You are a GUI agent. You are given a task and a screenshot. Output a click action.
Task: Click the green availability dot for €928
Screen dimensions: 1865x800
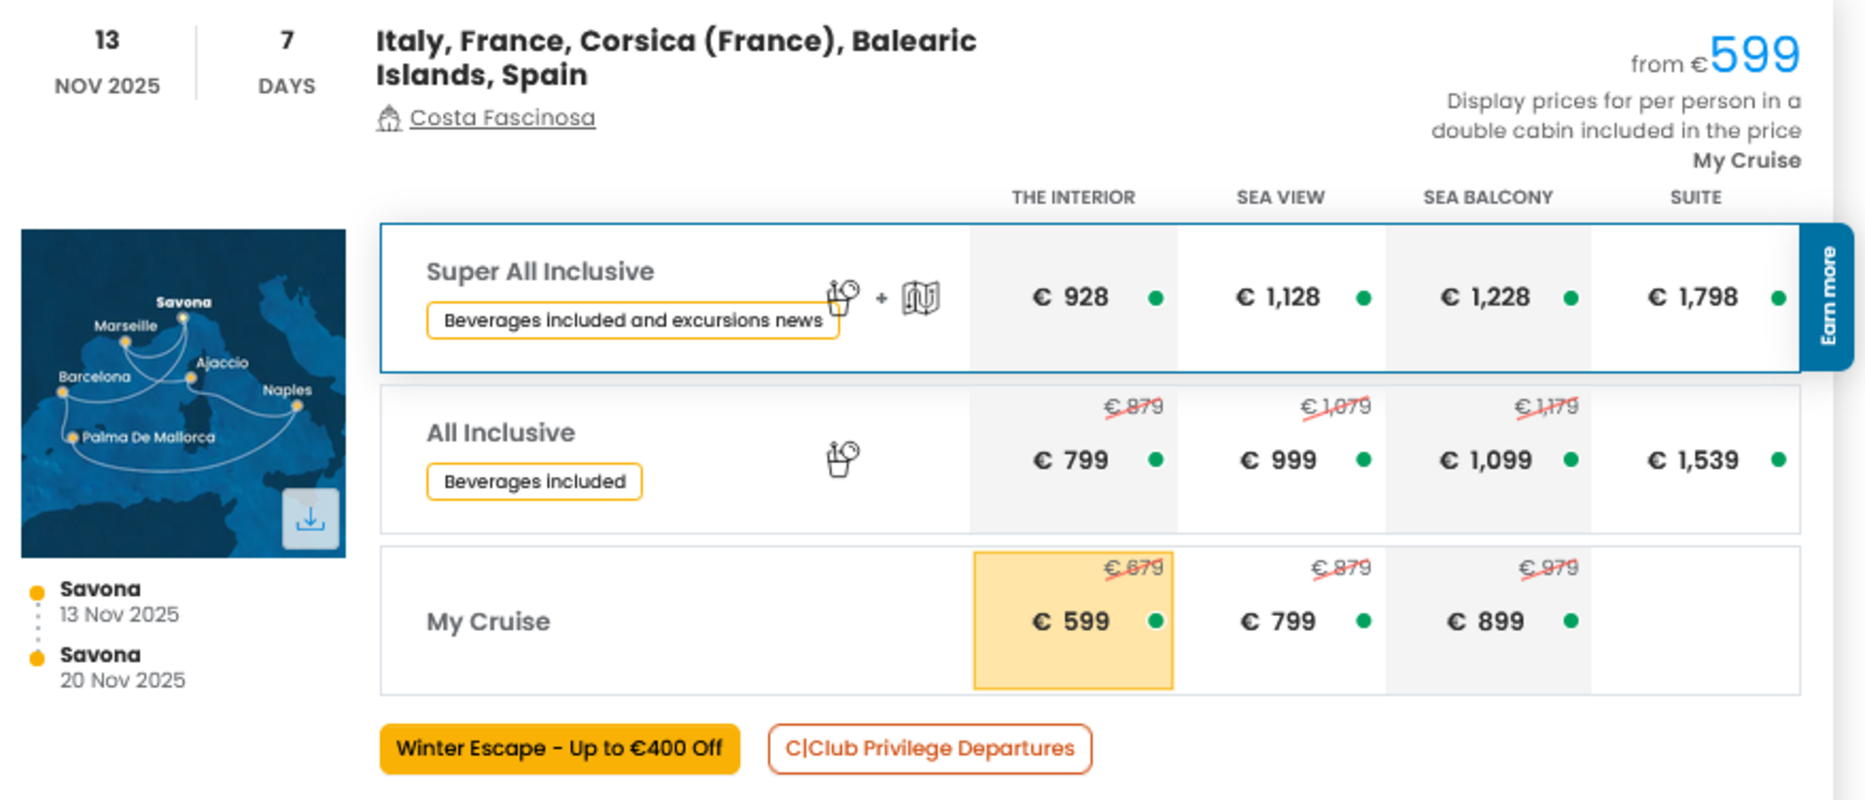1156,298
